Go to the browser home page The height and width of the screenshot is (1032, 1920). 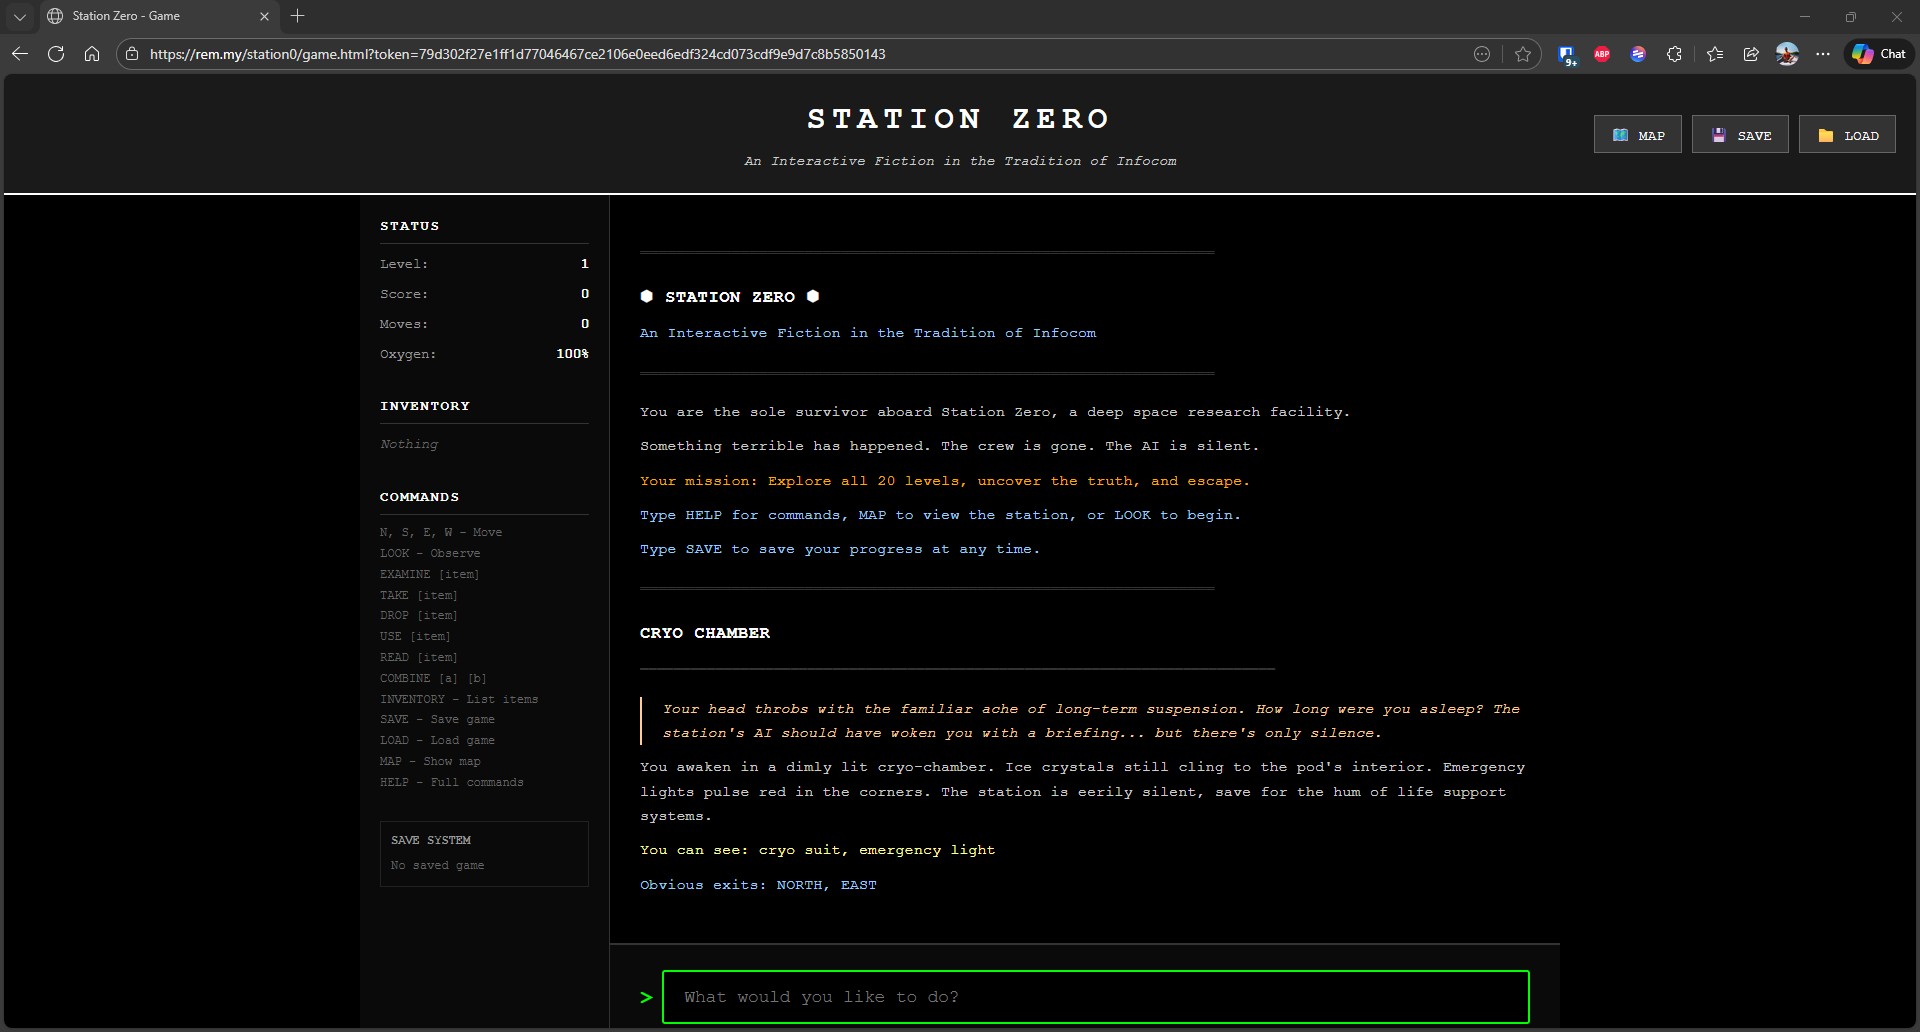[x=92, y=54]
